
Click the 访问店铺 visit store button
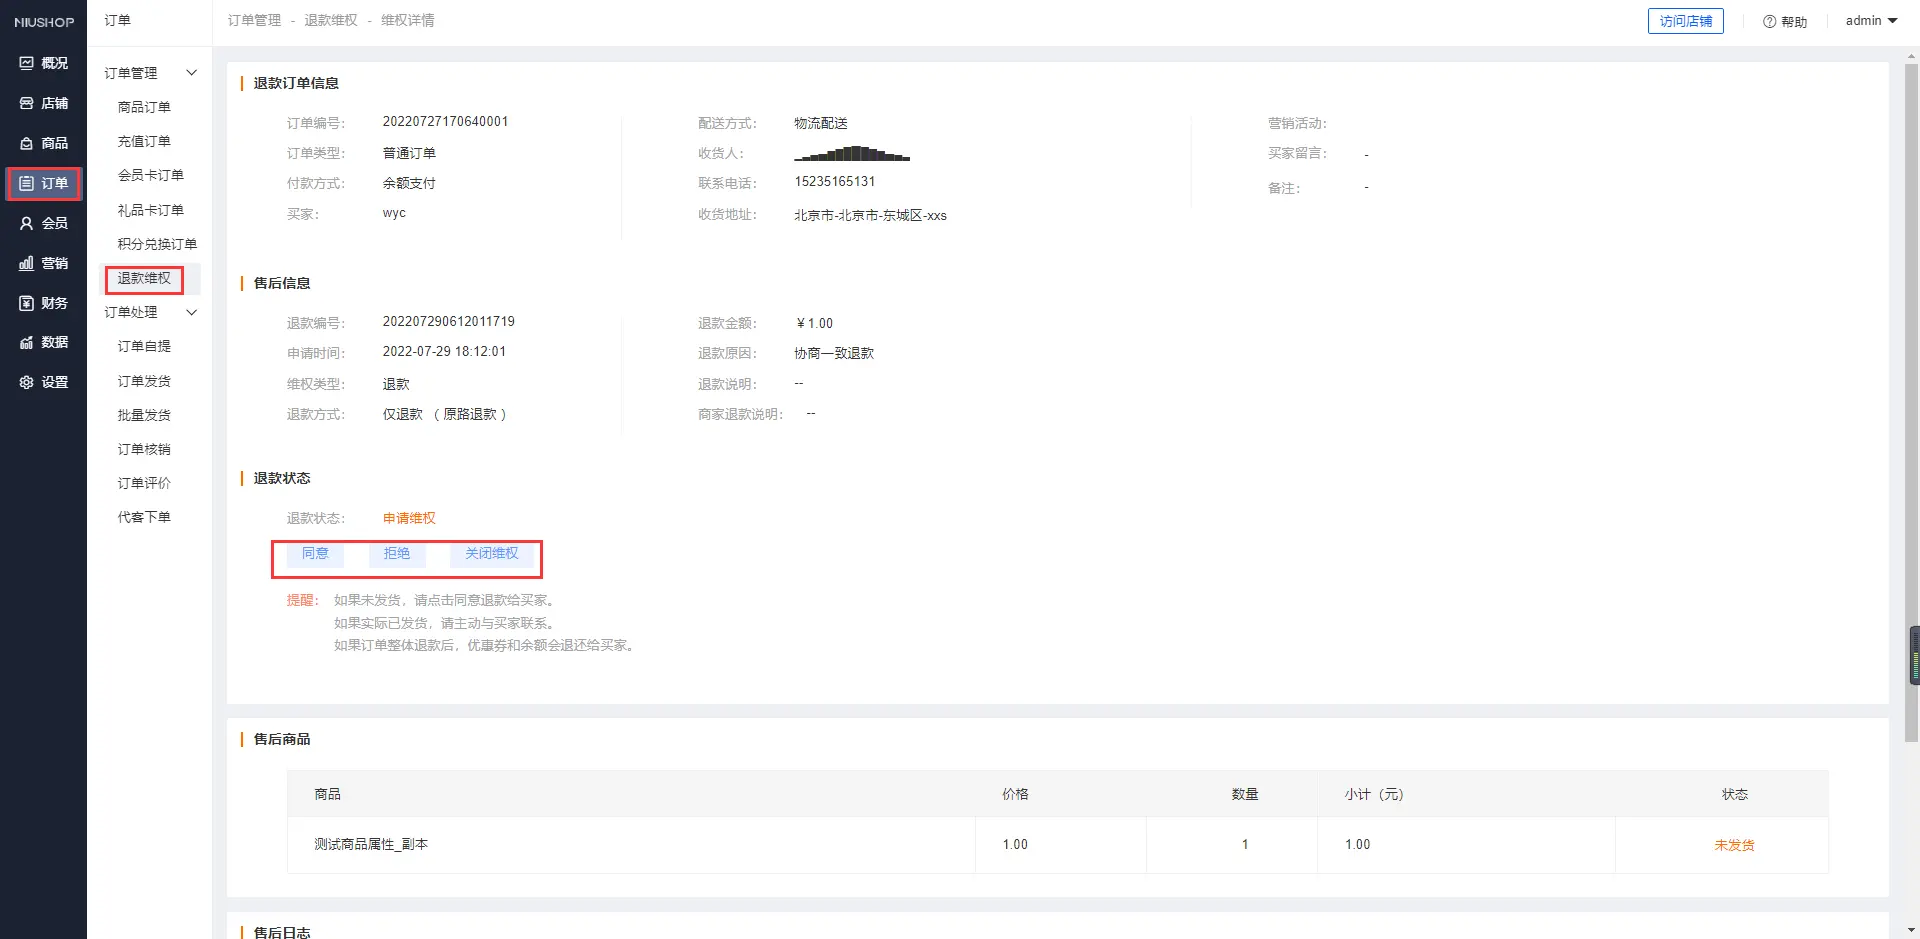click(x=1685, y=21)
